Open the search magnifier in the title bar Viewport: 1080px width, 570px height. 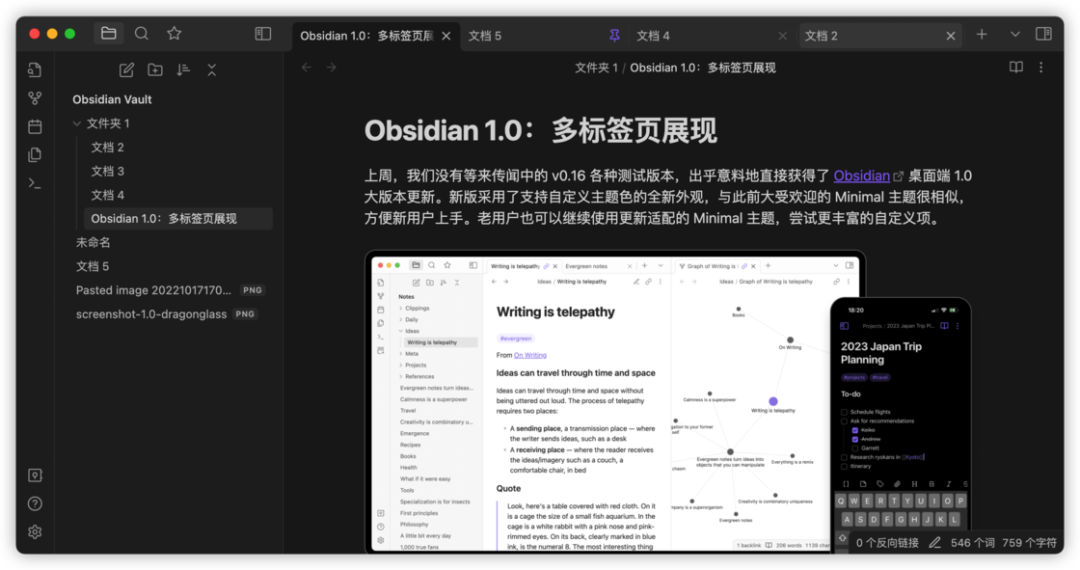point(141,33)
